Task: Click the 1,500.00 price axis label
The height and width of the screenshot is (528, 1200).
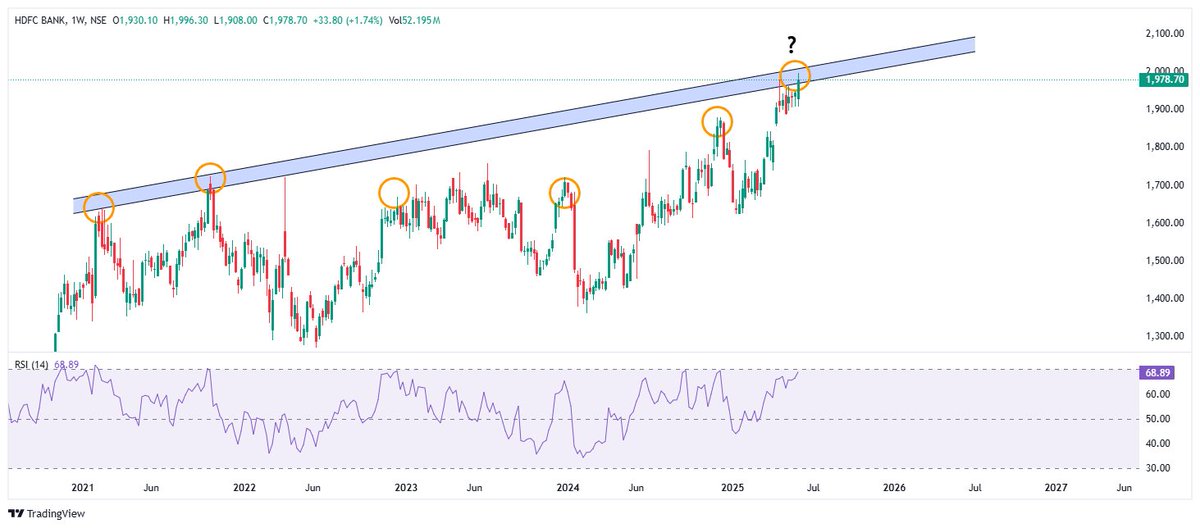Action: coord(1164,261)
